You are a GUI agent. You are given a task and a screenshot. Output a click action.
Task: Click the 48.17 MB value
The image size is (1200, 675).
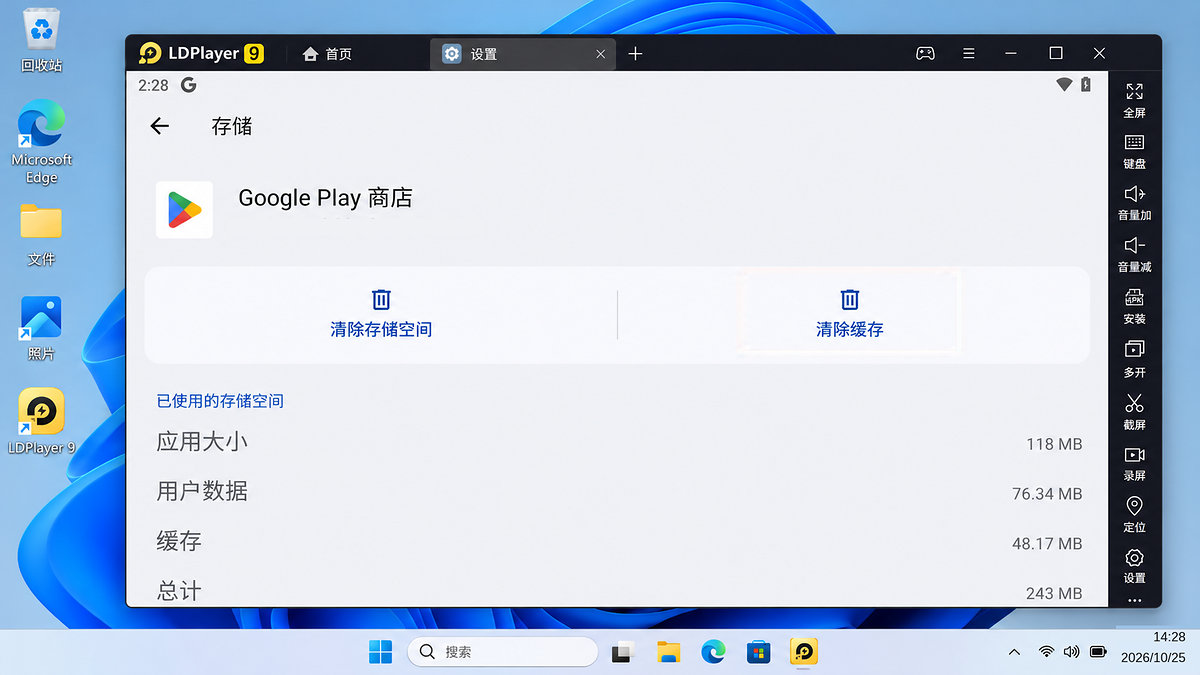tap(1047, 544)
